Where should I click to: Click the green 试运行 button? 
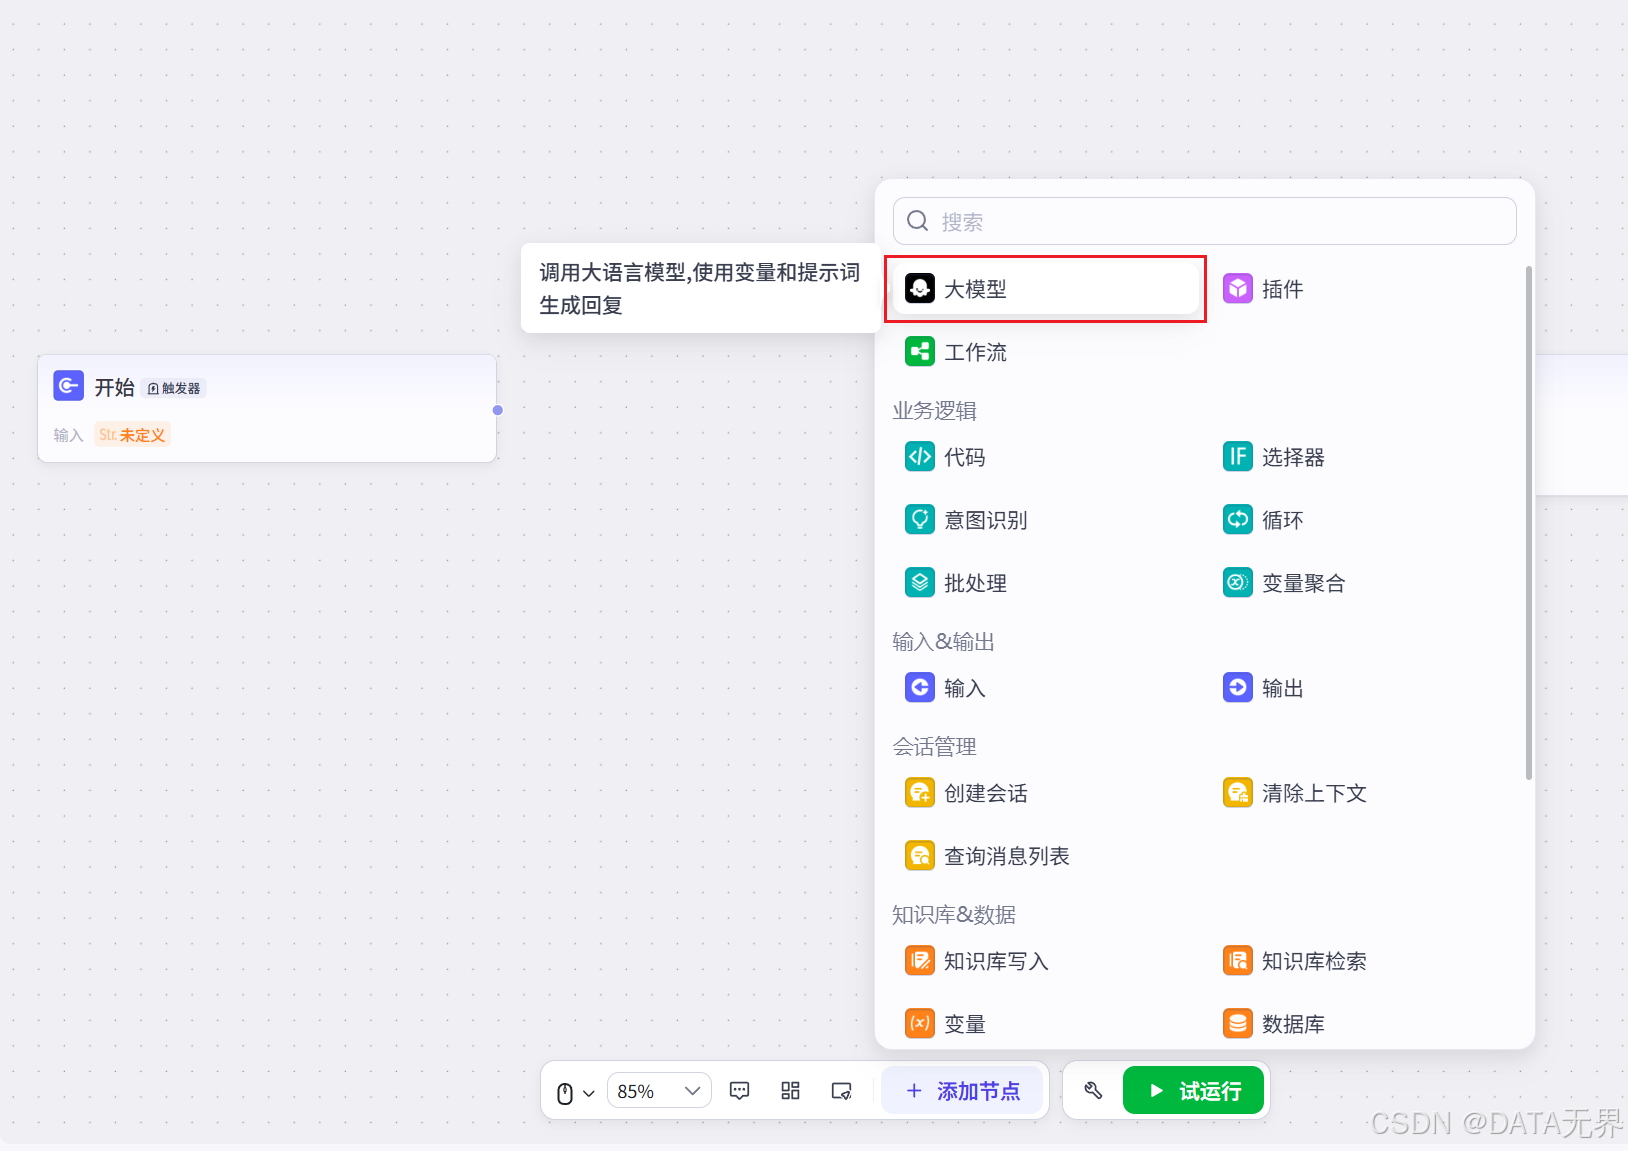(x=1194, y=1091)
